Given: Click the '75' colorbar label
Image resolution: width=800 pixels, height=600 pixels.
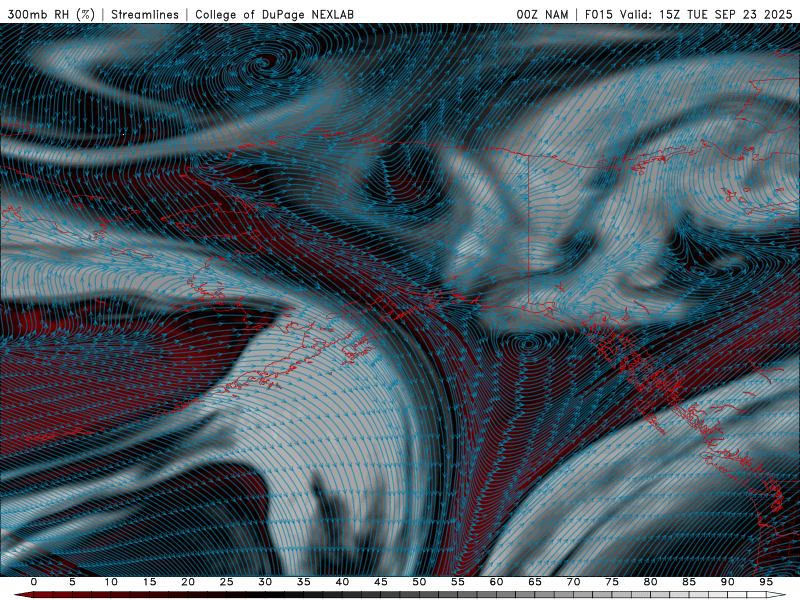Looking at the screenshot, I should pos(612,582).
